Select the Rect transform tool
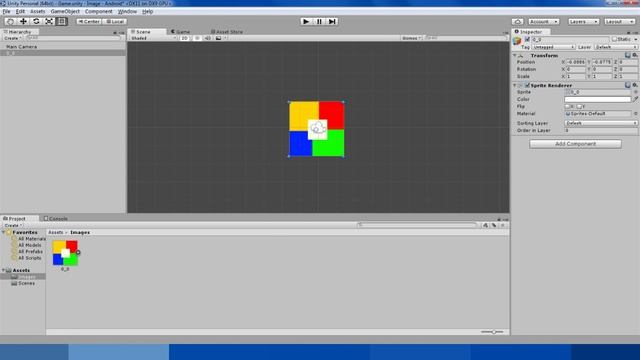Viewport: 640px width, 360px height. (x=62, y=21)
